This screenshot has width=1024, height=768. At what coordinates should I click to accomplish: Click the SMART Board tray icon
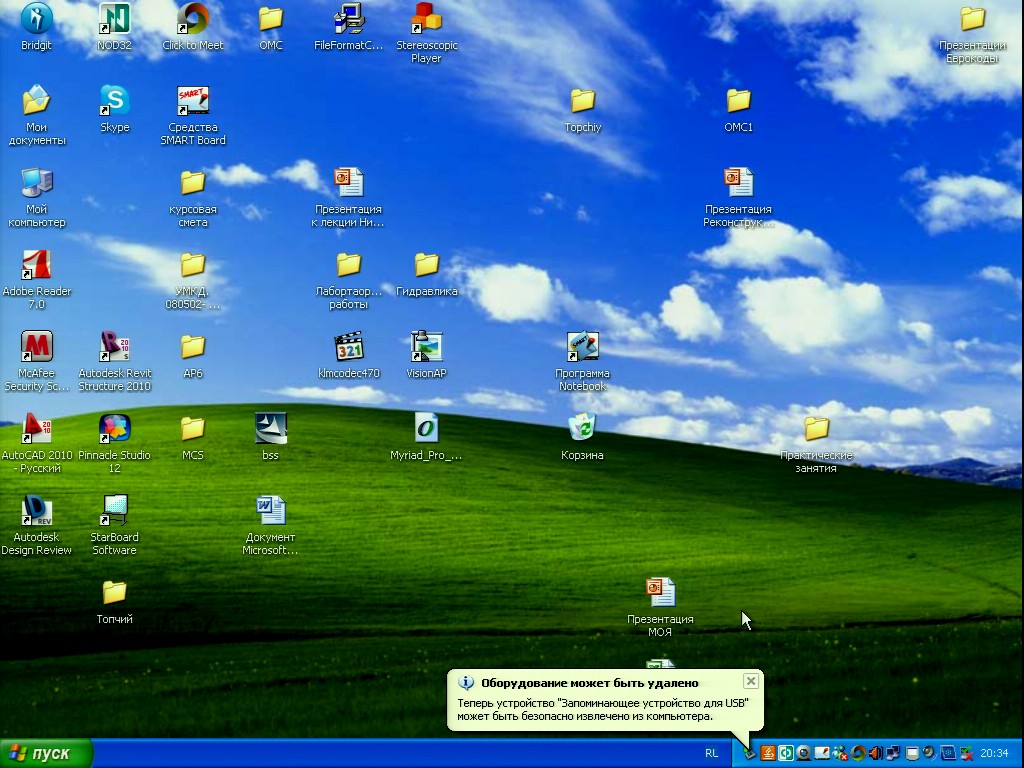822,754
